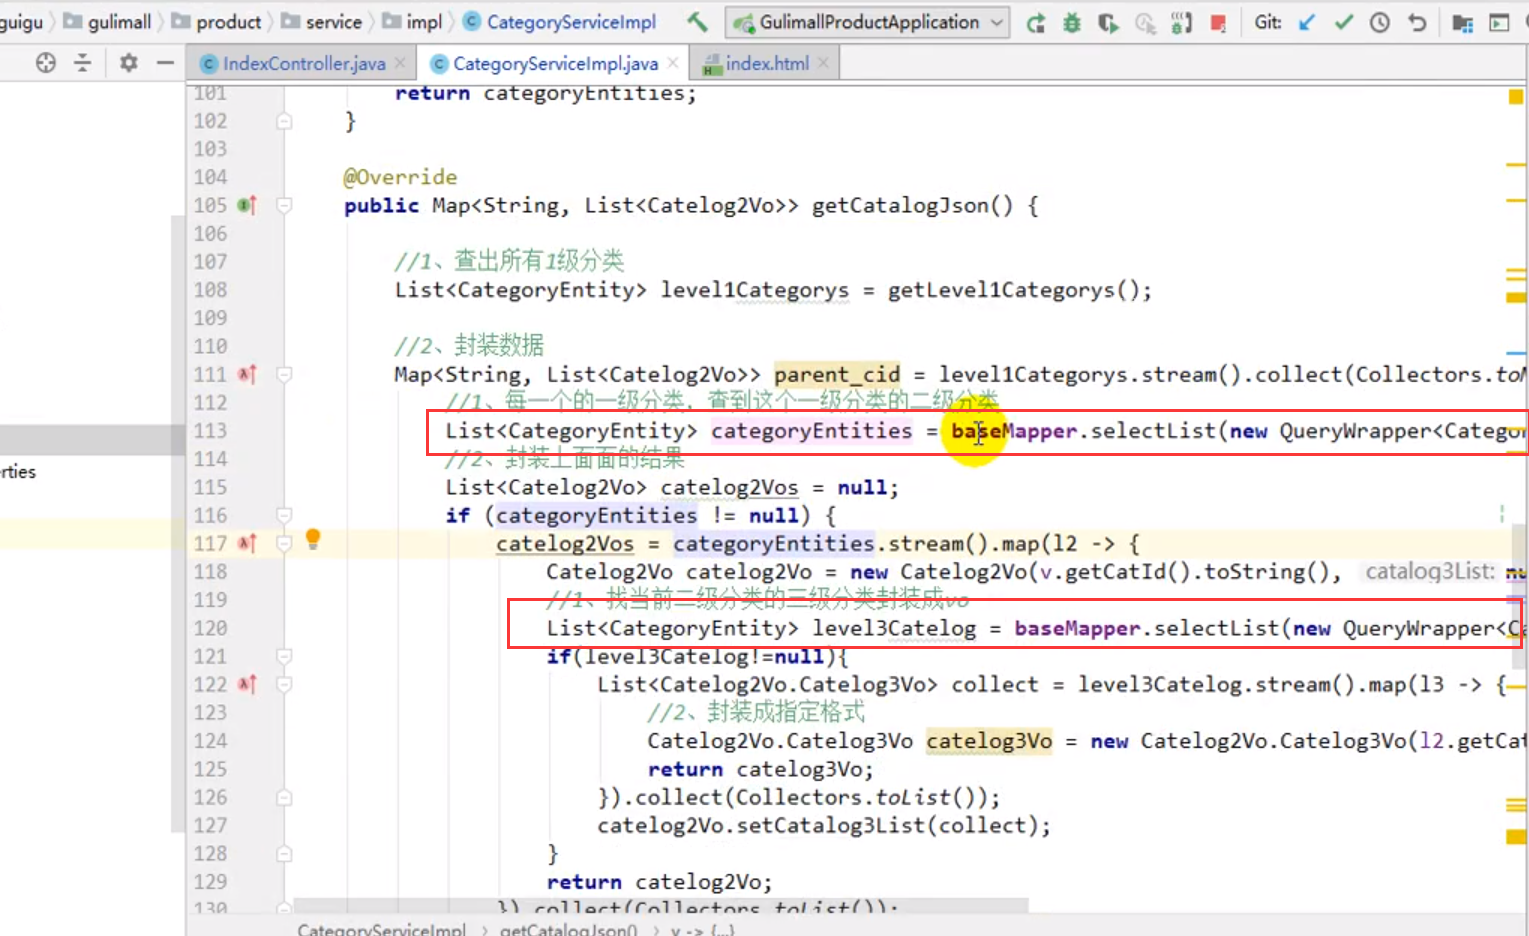Collapse the getCatalogJson method fold on line 105
Image resolution: width=1529 pixels, height=936 pixels.
tap(284, 205)
